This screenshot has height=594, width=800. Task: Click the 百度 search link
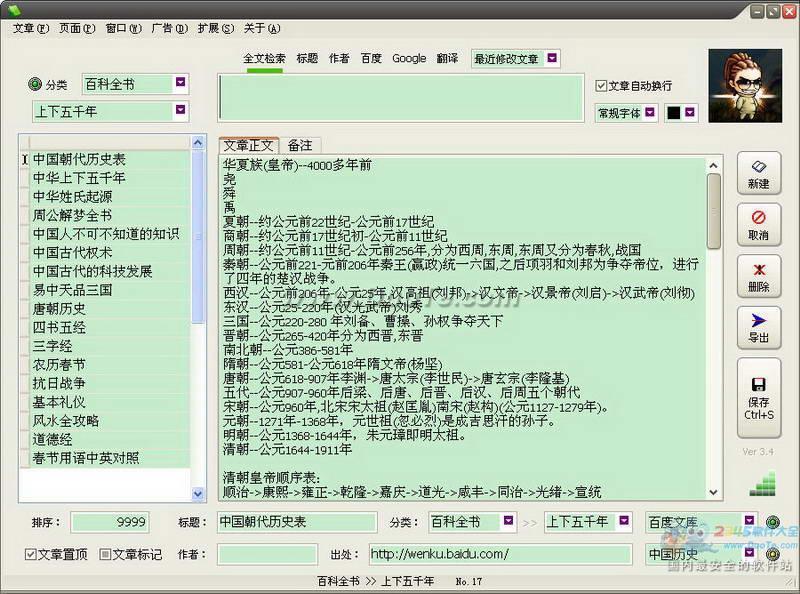pyautogui.click(x=371, y=59)
